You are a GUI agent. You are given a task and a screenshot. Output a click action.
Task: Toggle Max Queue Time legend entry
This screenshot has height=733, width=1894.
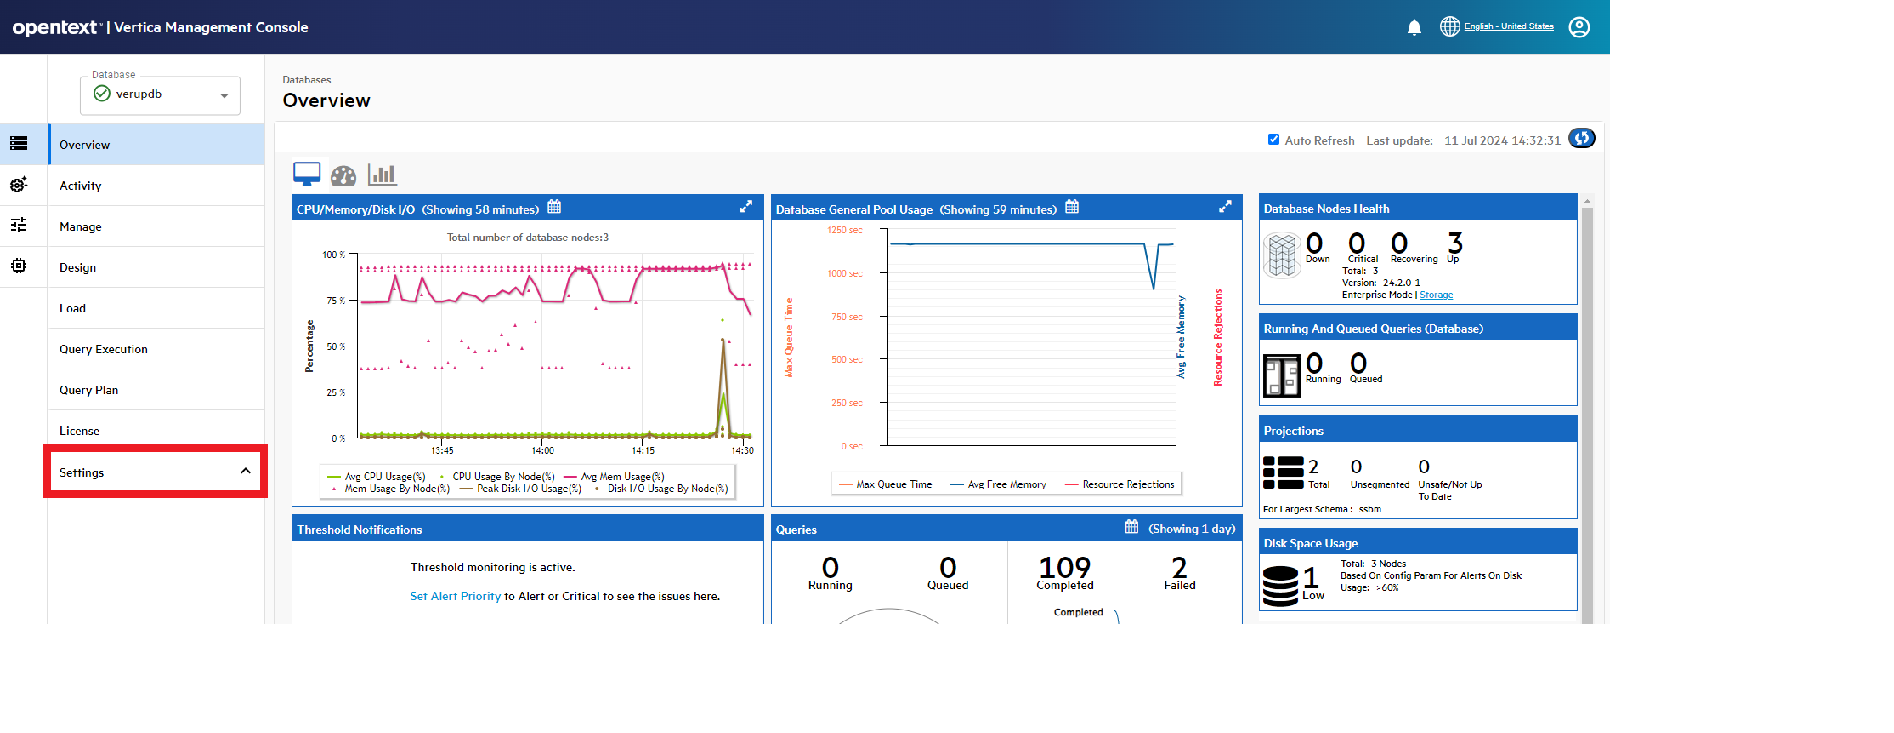tap(886, 485)
